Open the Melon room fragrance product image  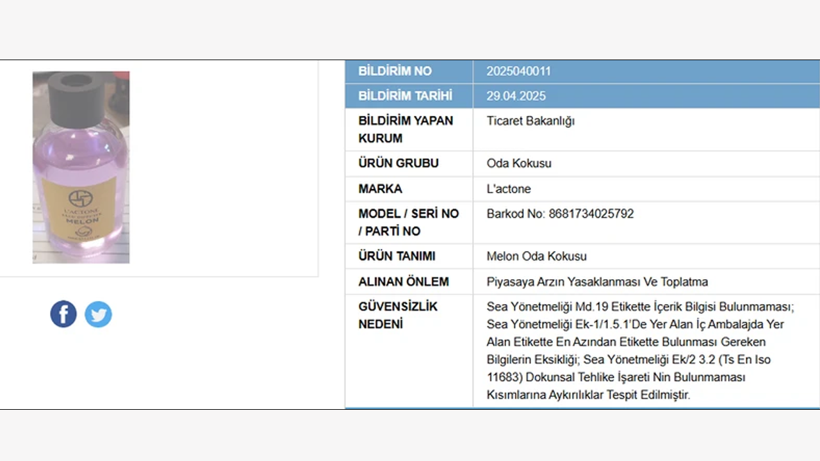81,167
